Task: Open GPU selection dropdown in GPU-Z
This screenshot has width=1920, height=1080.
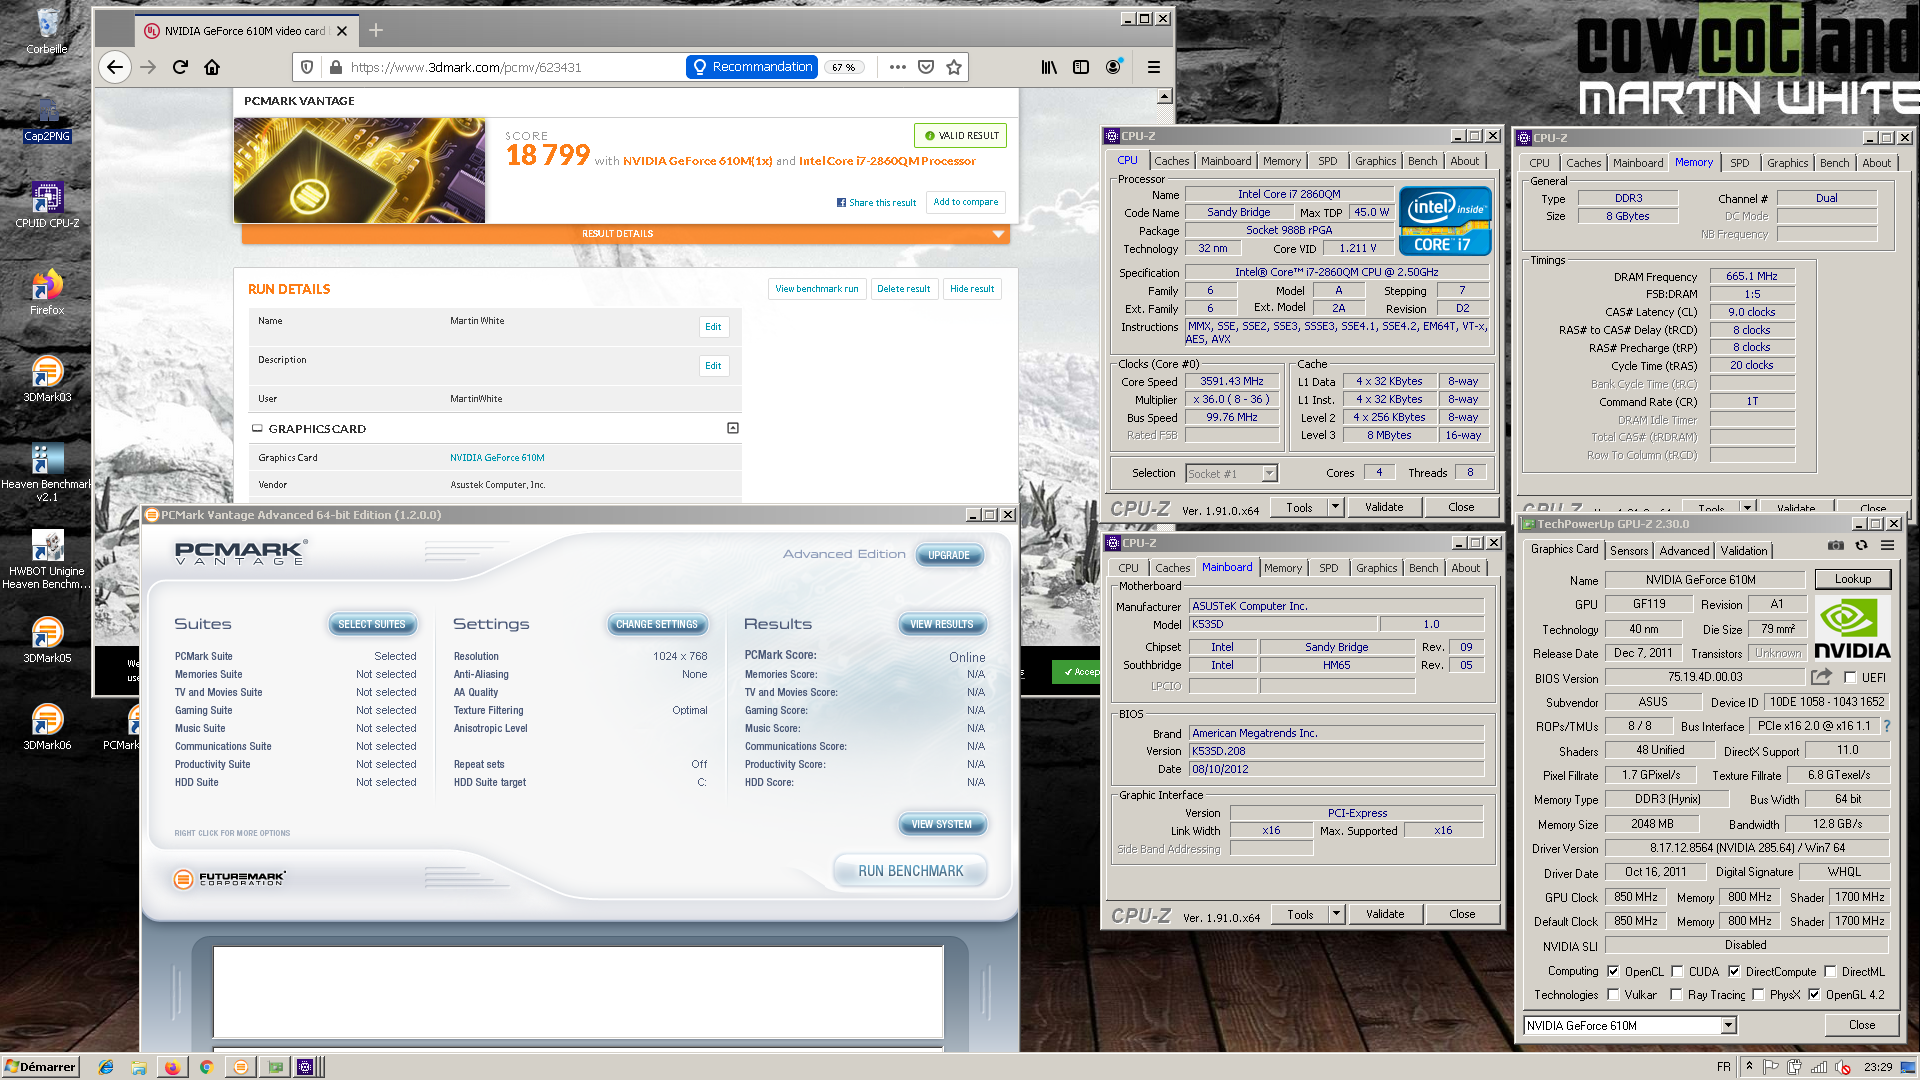Action: [x=1728, y=1025]
